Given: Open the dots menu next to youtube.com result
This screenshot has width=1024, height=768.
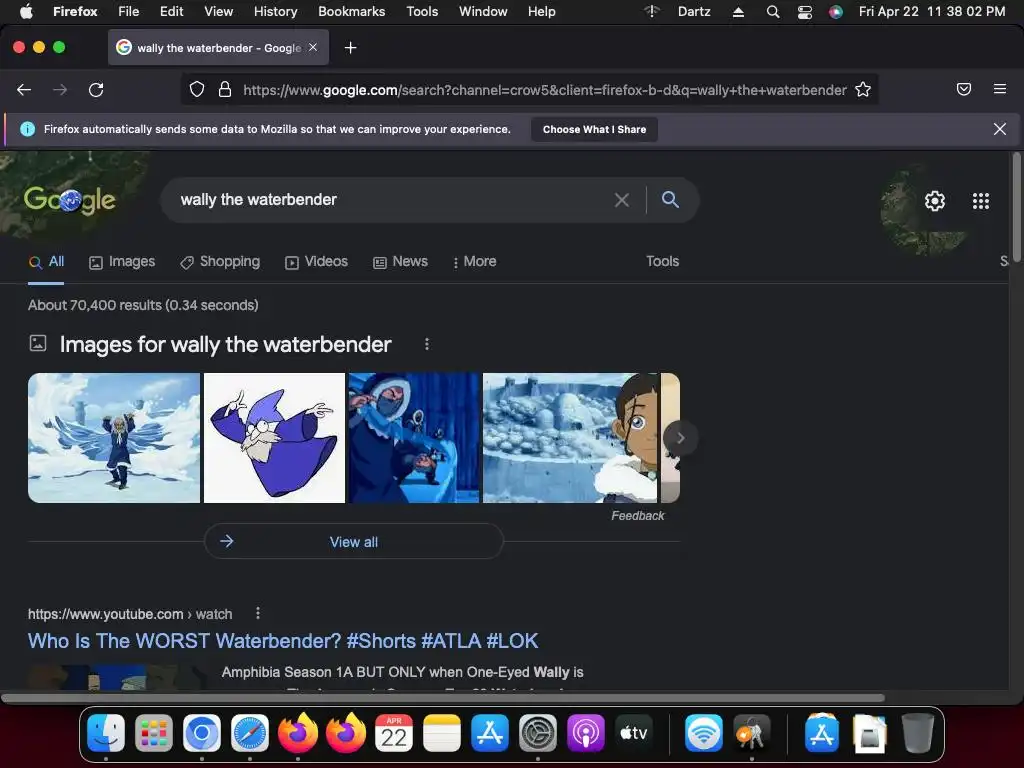Looking at the screenshot, I should pyautogui.click(x=258, y=613).
